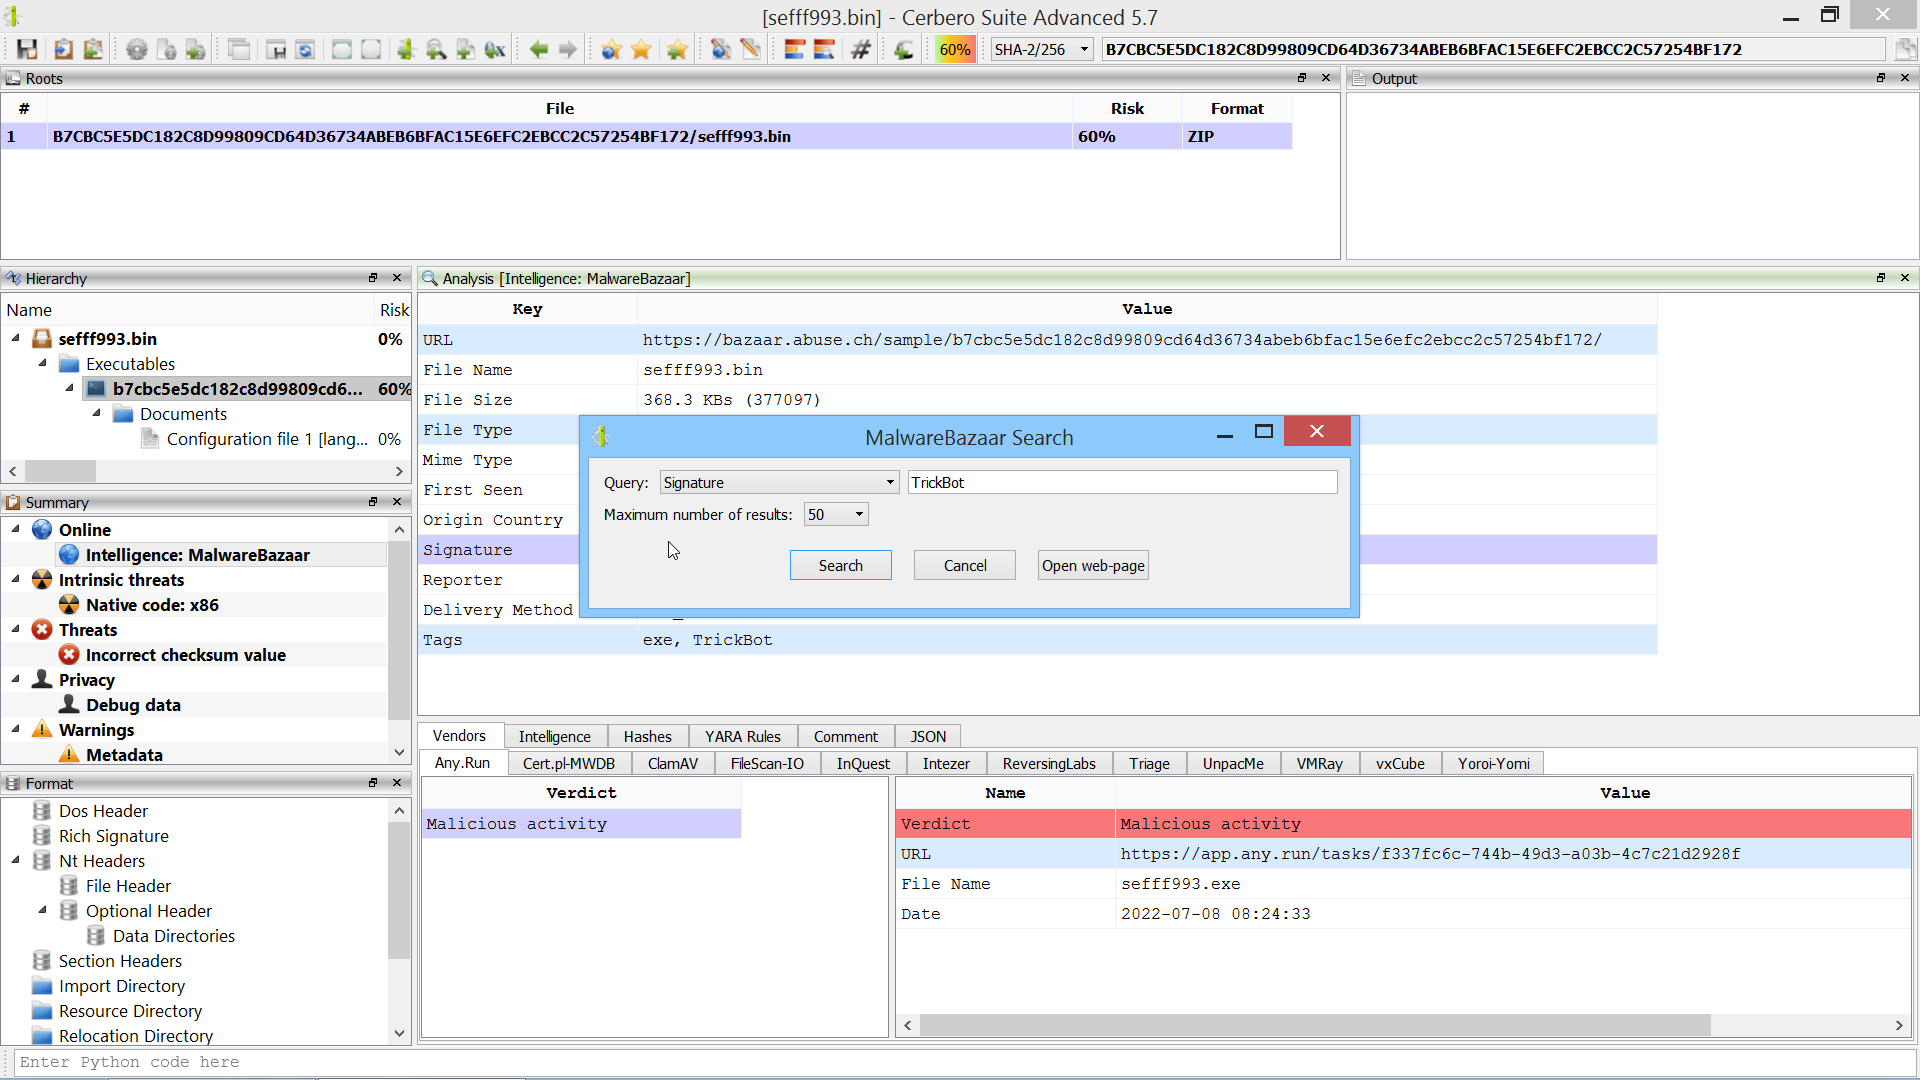The image size is (1920, 1080).
Task: Click the hash (#) toolbar icon
Action: tap(861, 49)
